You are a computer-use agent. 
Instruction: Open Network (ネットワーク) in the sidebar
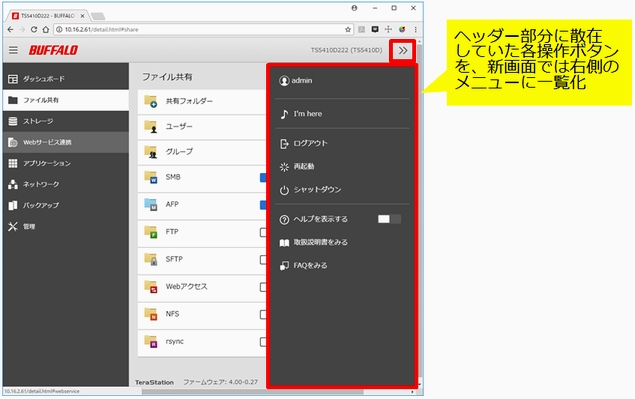[66, 184]
